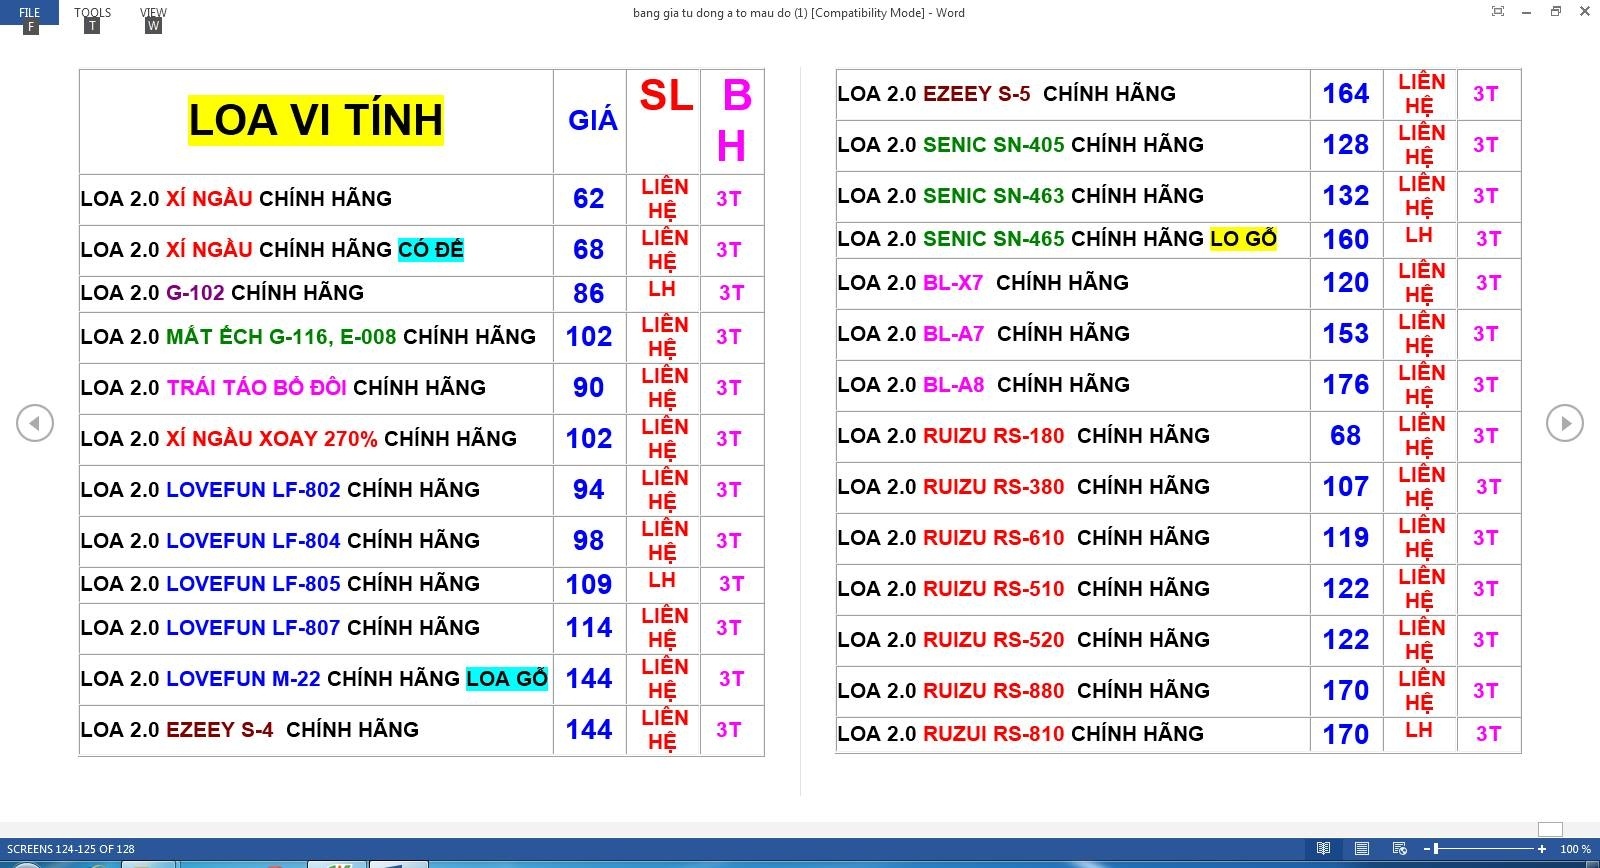Switch to Web Layout view icon
This screenshot has height=868, width=1600.
pos(1399,848)
